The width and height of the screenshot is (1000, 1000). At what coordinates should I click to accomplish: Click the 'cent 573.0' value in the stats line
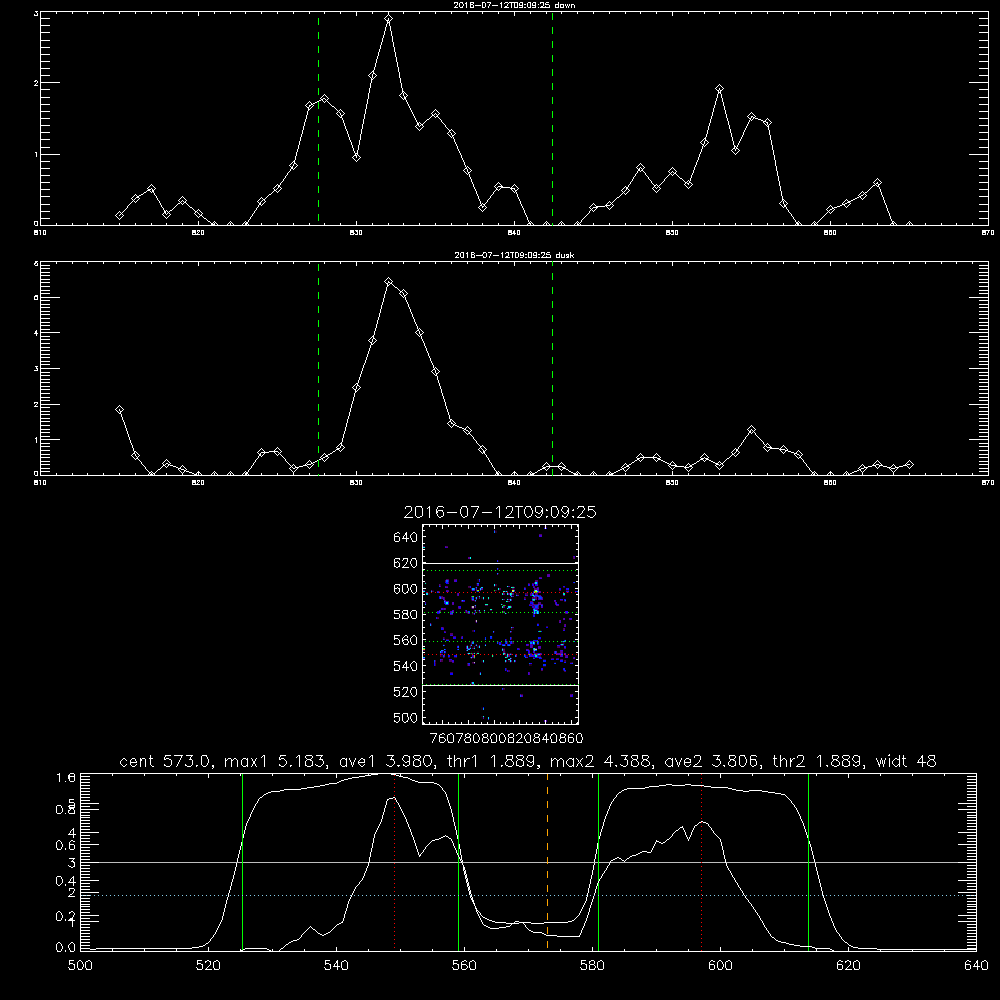pos(166,761)
